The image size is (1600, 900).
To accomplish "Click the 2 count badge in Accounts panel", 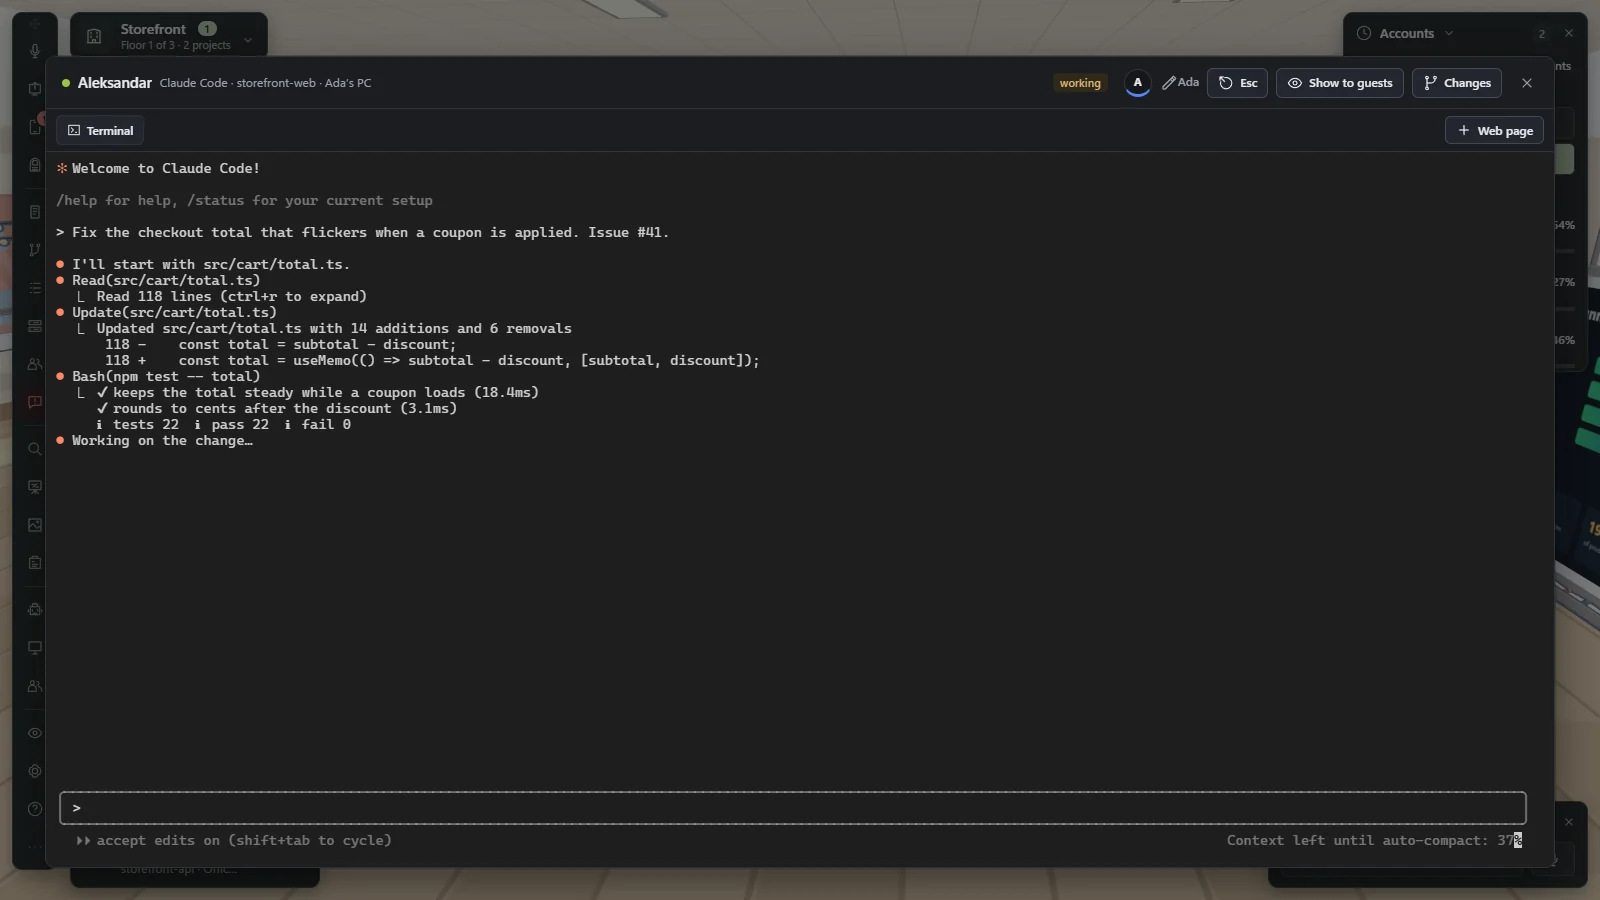I will pyautogui.click(x=1542, y=34).
